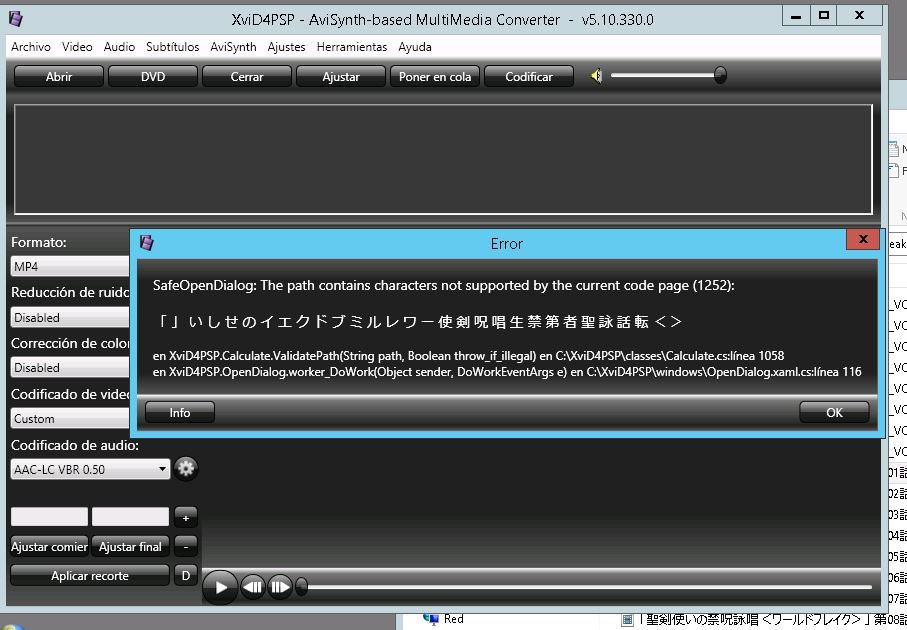Screen dimensions: 907x630
Task: Select the Japanese-named file in background window
Action: pyautogui.click(x=764, y=620)
